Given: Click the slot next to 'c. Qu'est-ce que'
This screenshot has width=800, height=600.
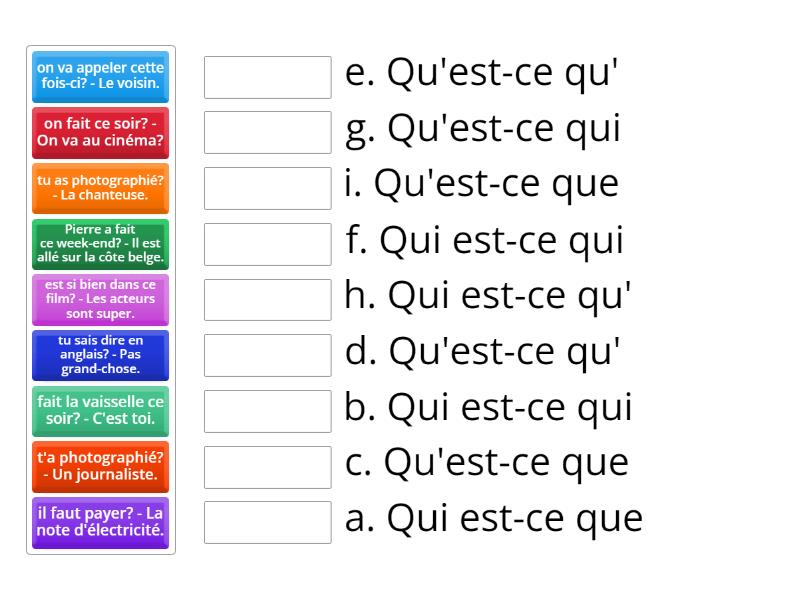Looking at the screenshot, I should coord(268,467).
